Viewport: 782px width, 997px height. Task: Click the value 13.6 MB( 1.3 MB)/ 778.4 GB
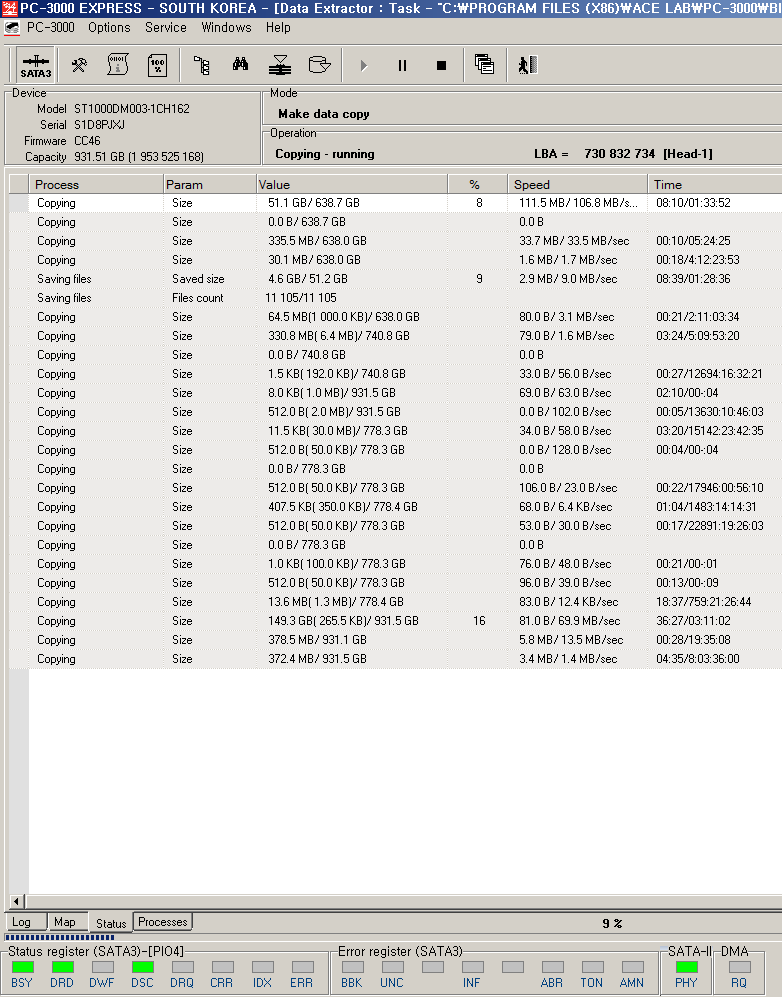pyautogui.click(x=336, y=602)
